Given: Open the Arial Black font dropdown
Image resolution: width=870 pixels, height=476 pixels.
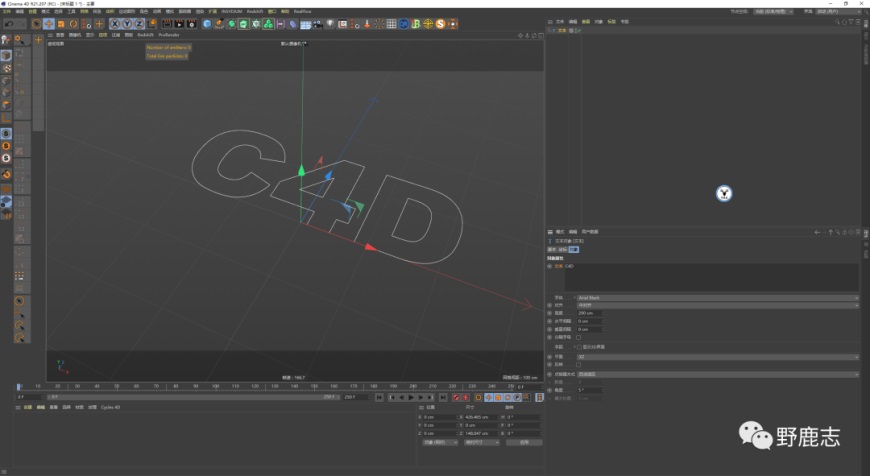Looking at the screenshot, I should point(717,298).
